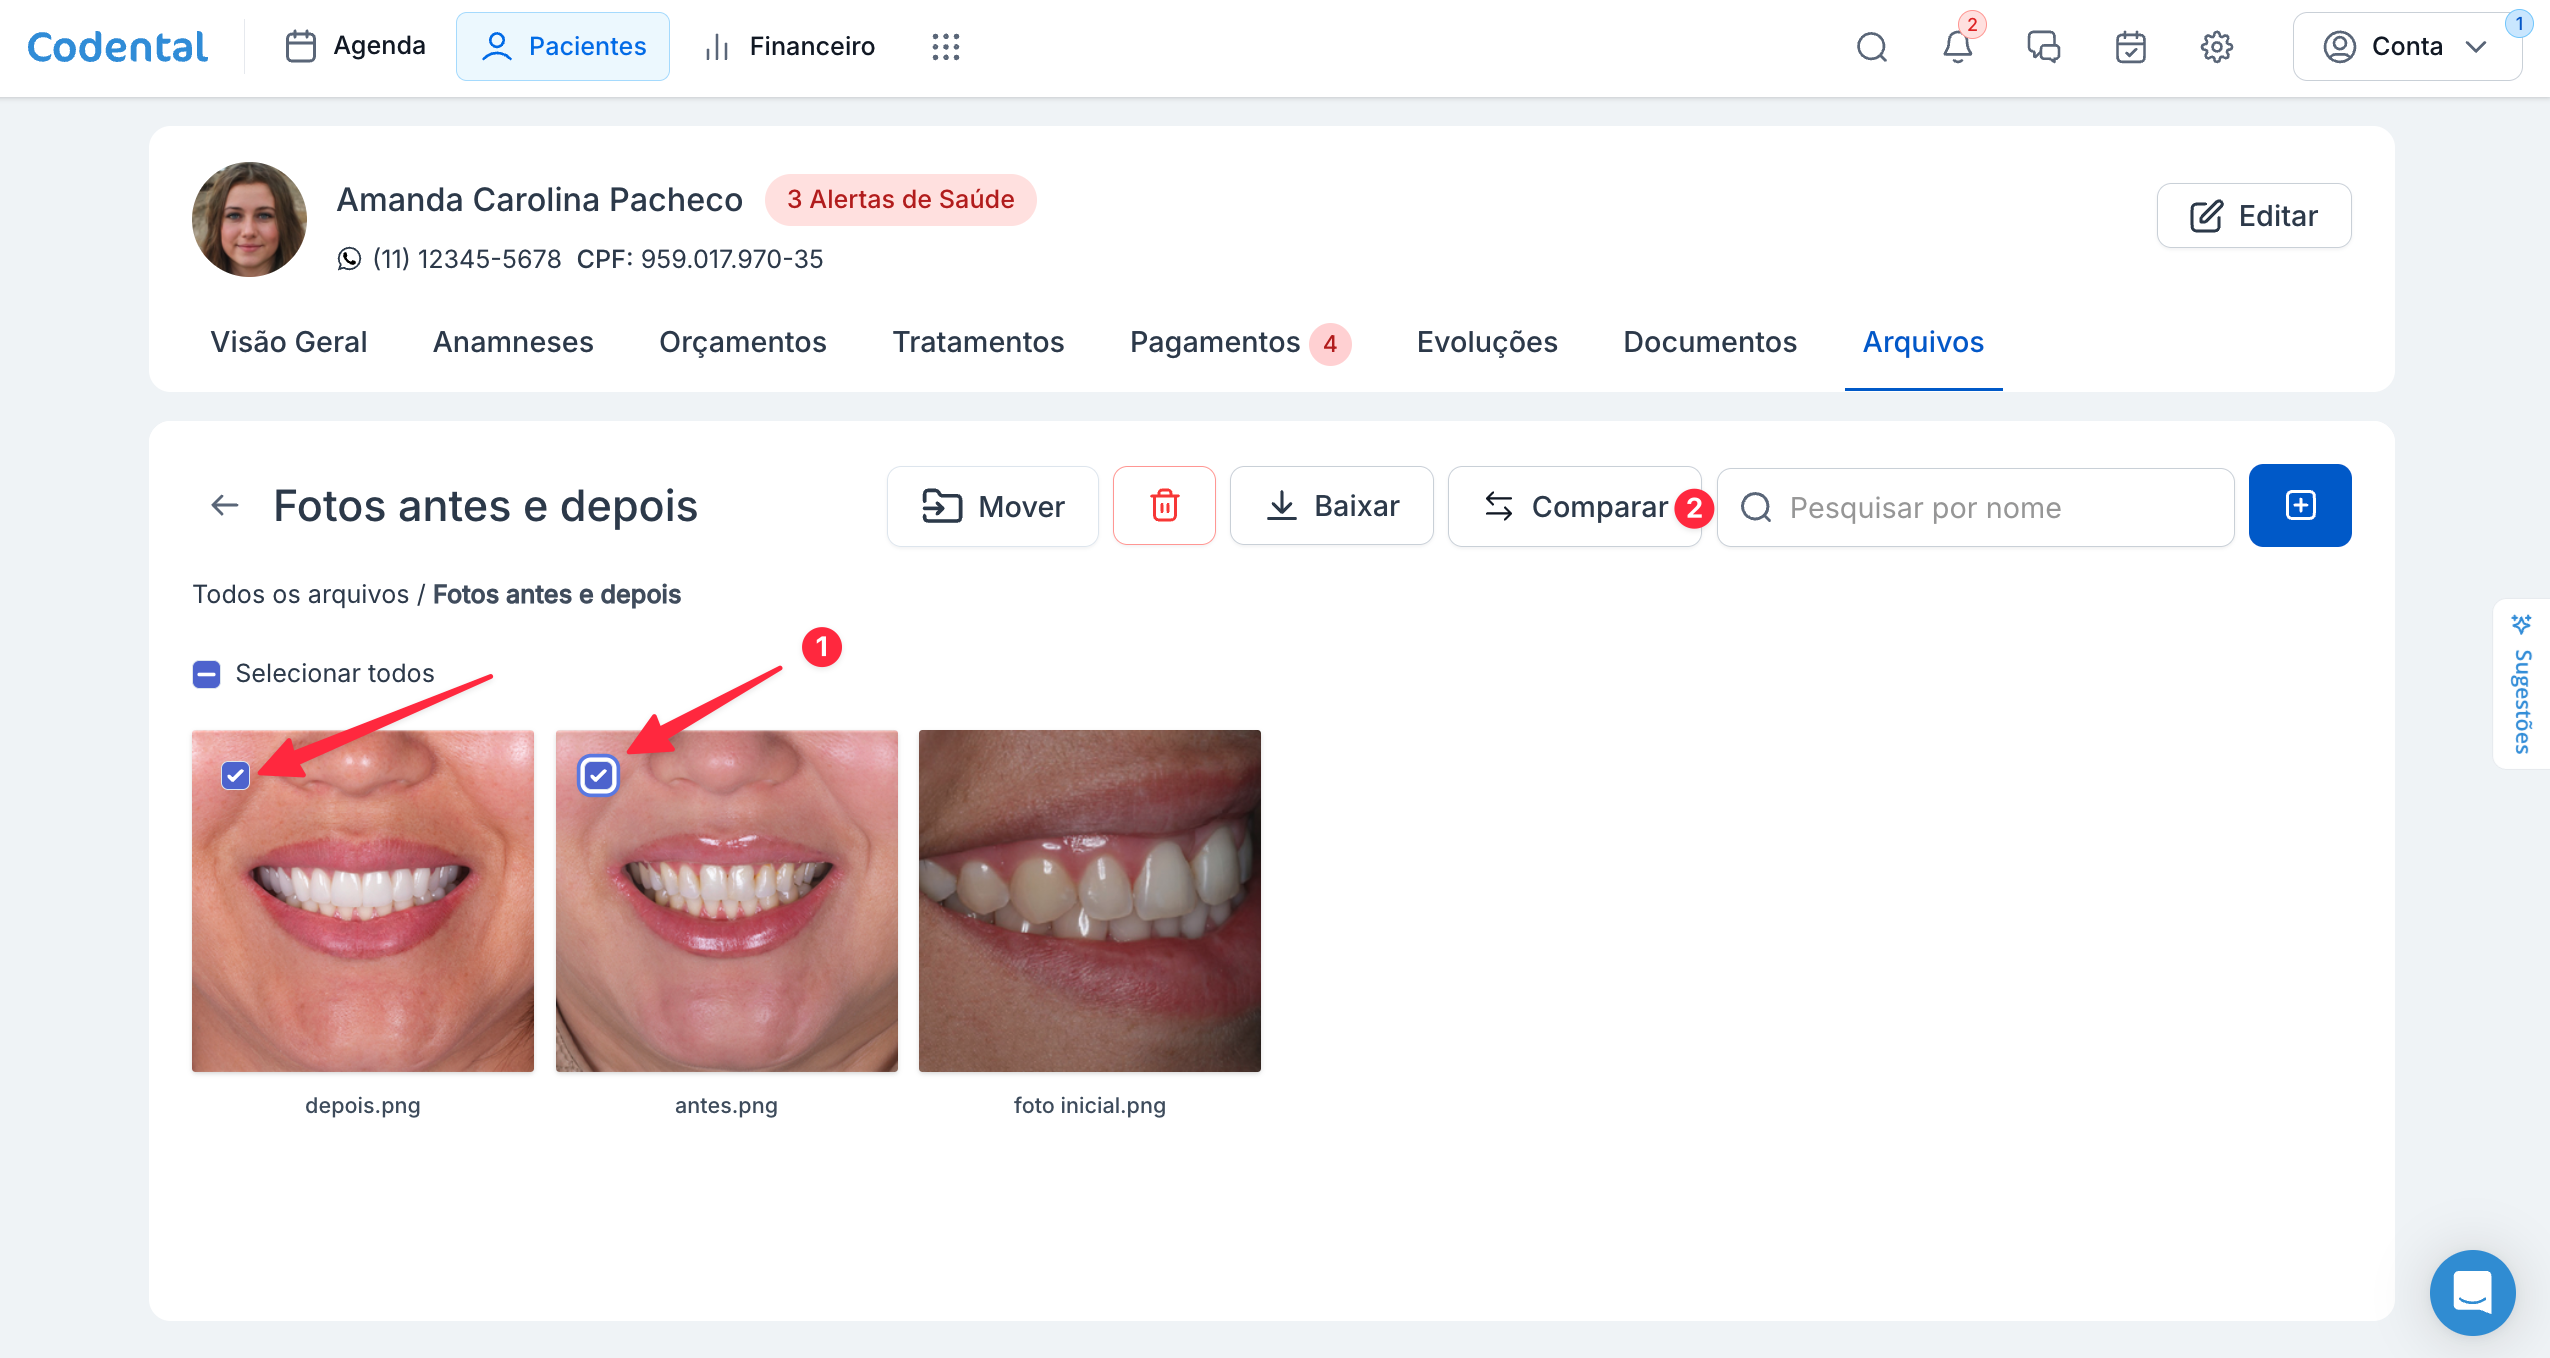Image resolution: width=2550 pixels, height=1358 pixels.
Task: Click the Baixar download button
Action: [x=1332, y=506]
